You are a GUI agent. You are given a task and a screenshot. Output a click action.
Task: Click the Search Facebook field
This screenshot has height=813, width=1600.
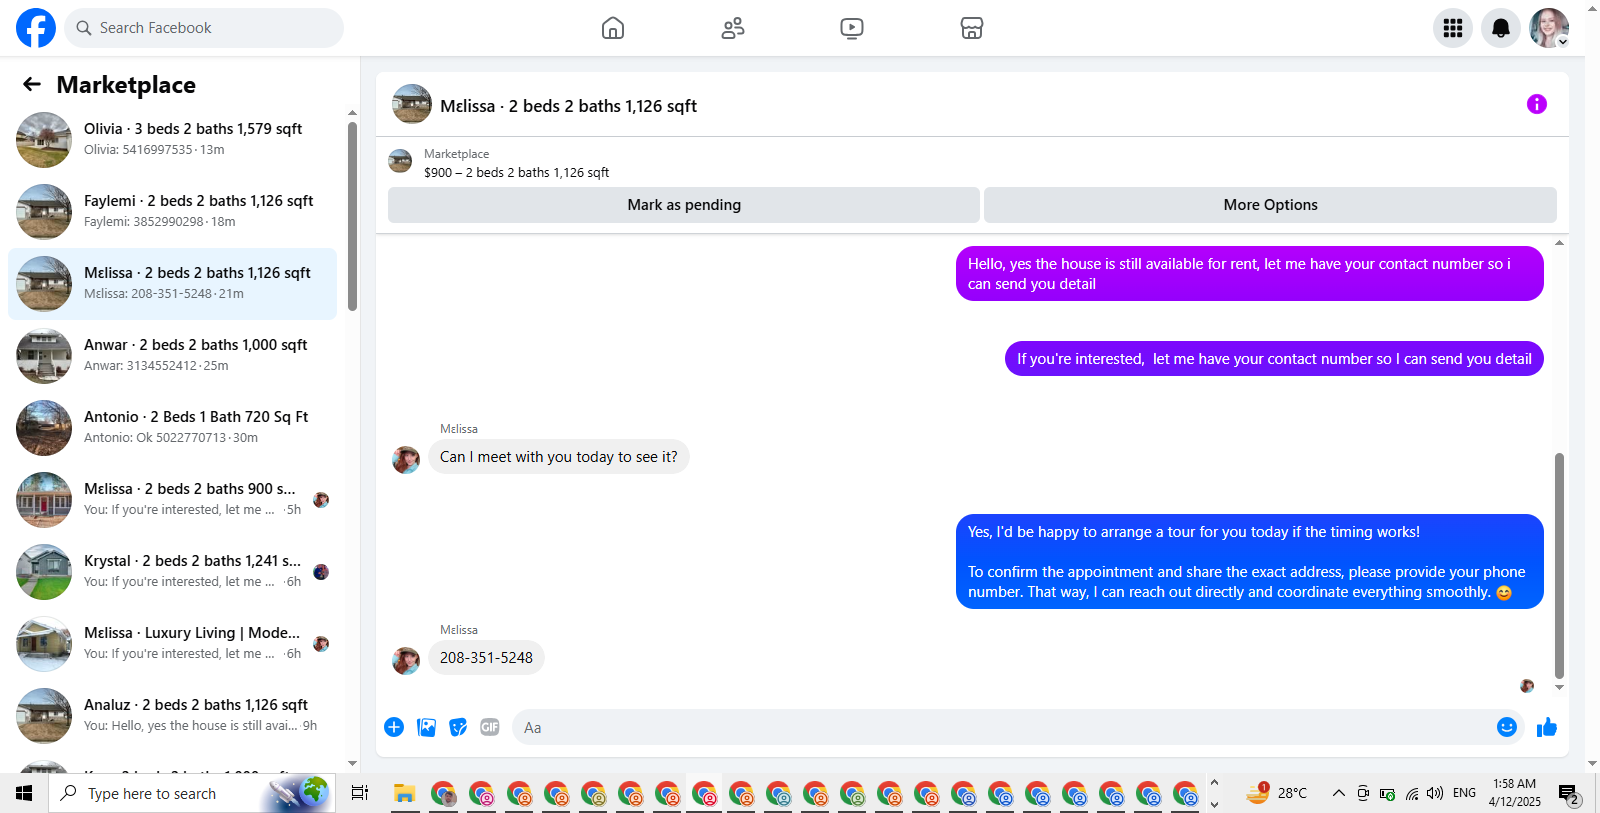204,28
